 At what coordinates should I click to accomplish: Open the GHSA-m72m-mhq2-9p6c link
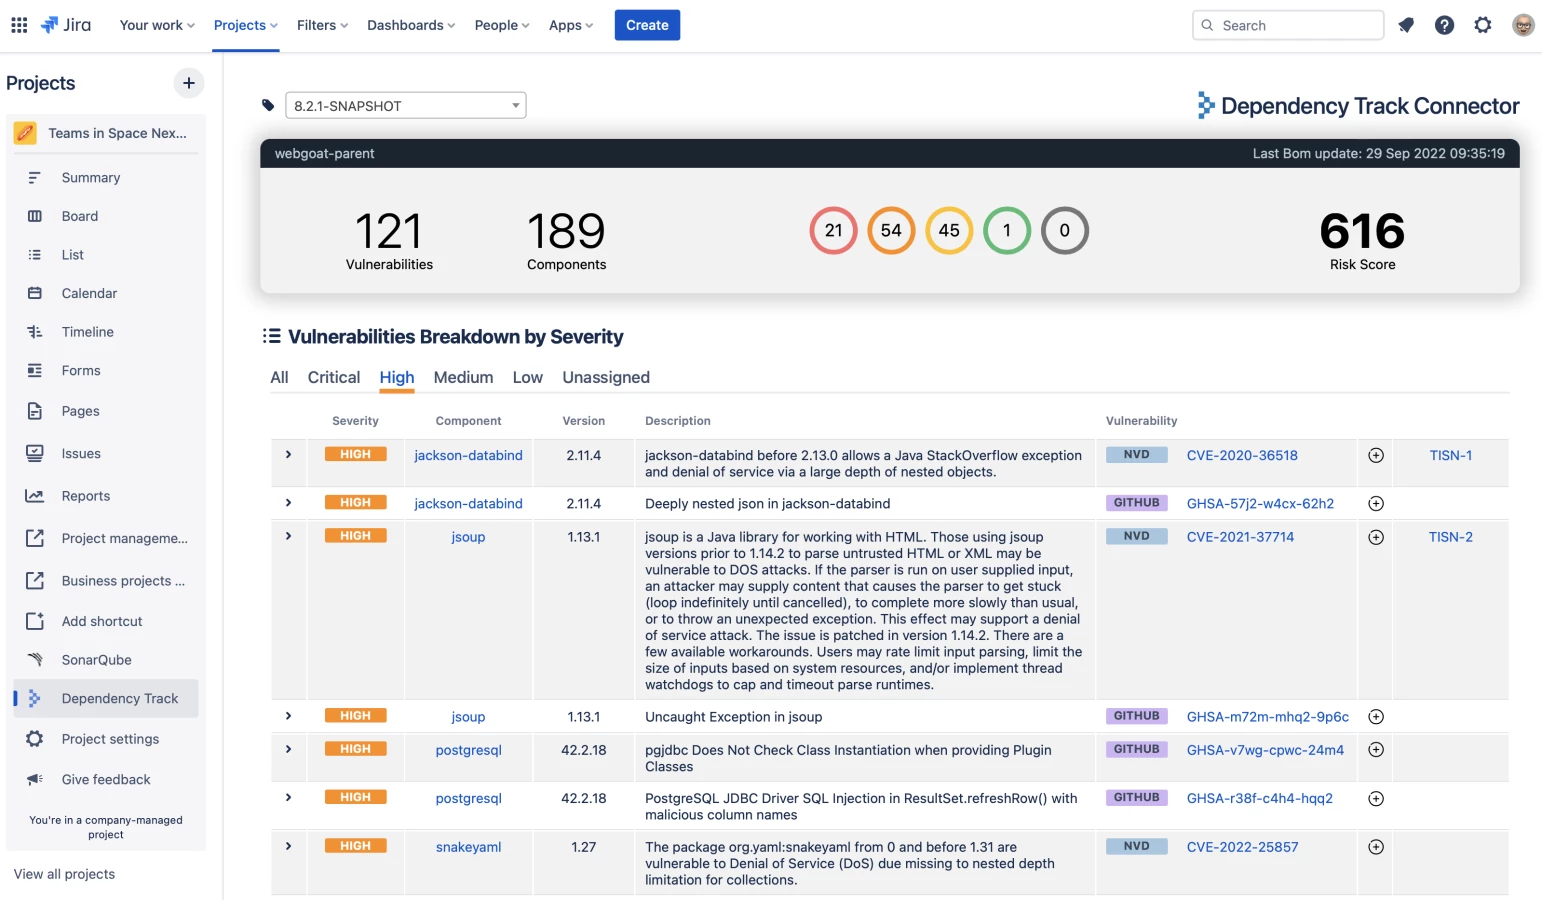(x=1268, y=717)
